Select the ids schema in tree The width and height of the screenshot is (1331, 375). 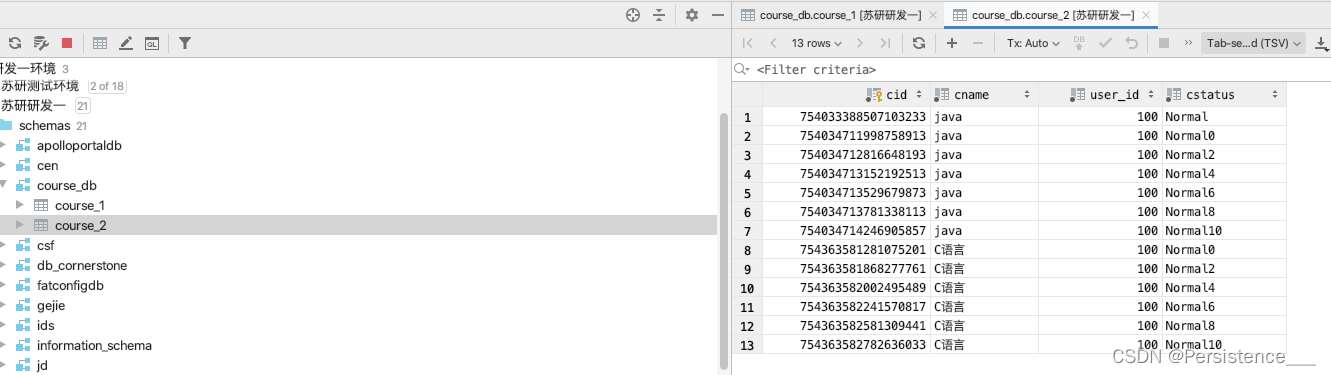pos(45,326)
